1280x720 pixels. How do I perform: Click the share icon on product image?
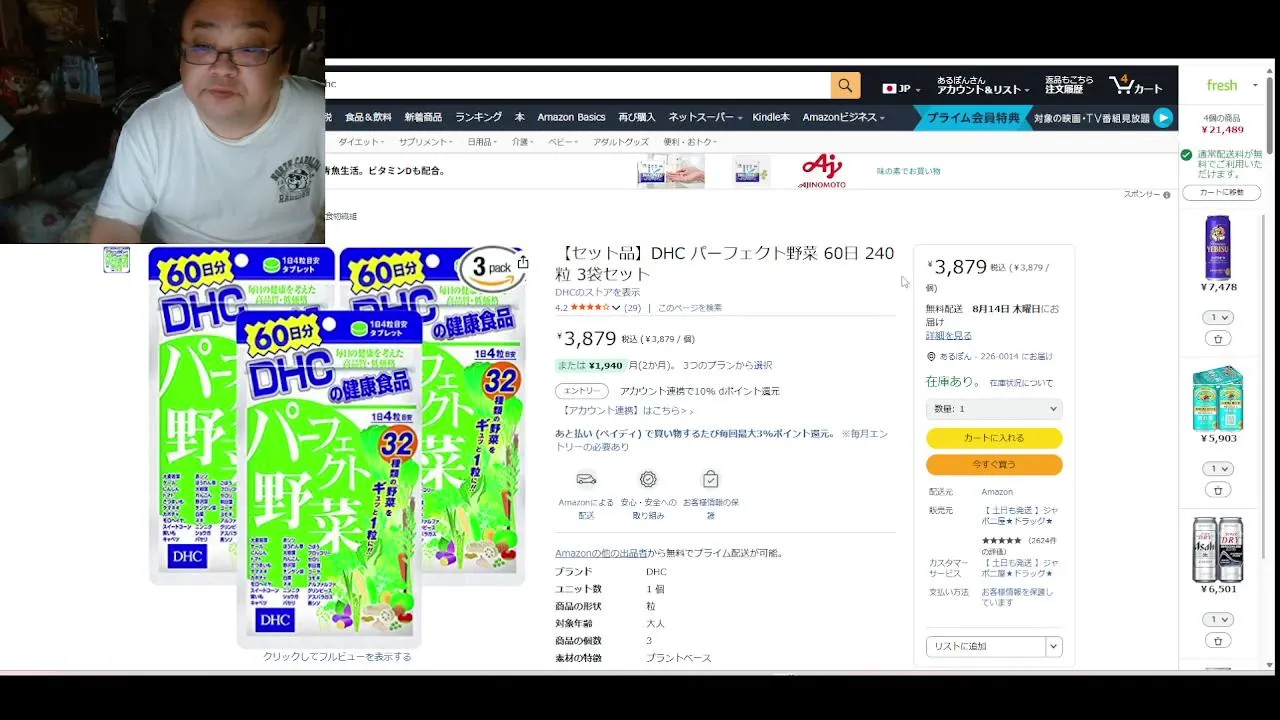pos(522,262)
